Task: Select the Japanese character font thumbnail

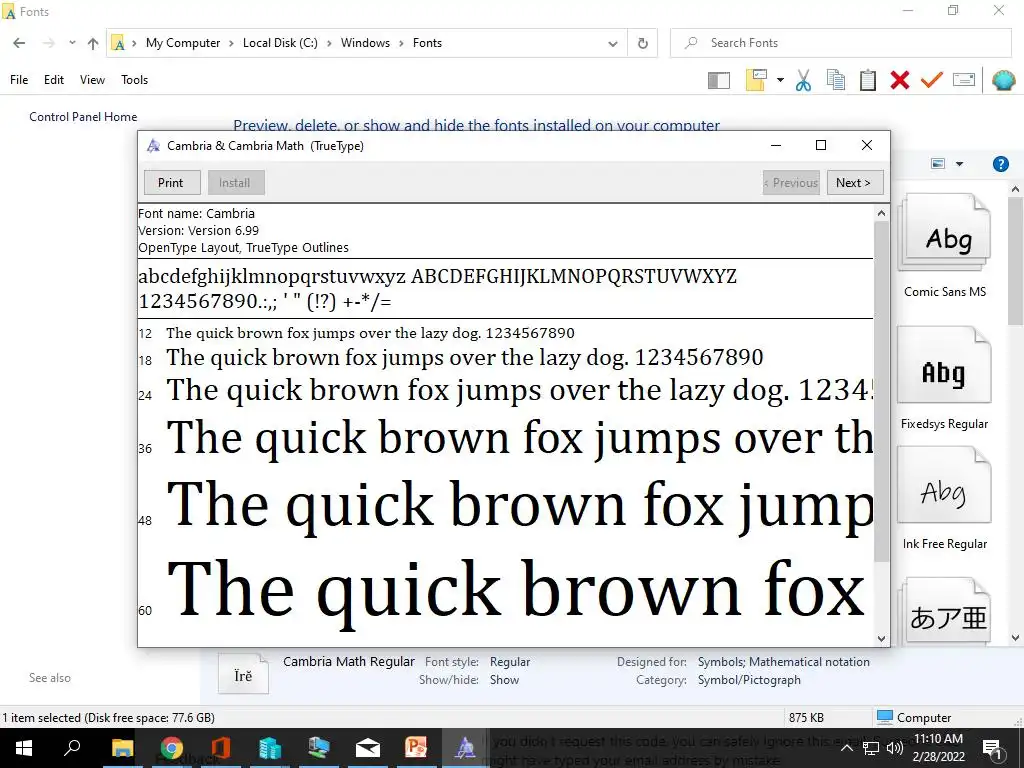Action: [x=944, y=611]
